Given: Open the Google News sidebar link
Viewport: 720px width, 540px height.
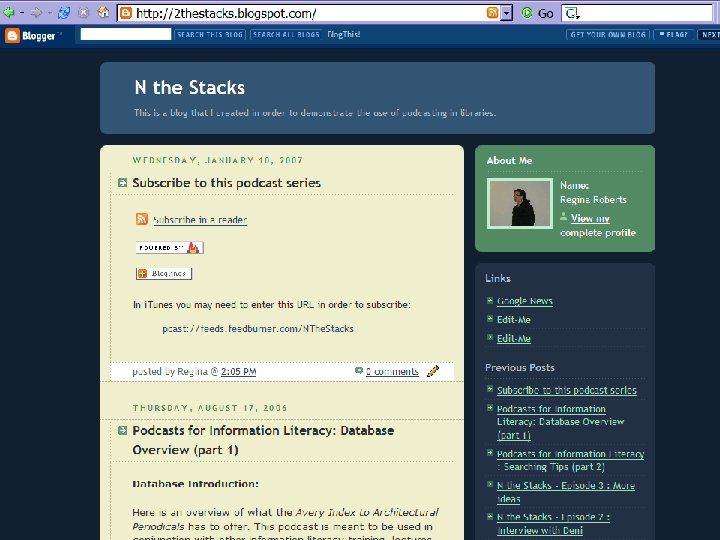Looking at the screenshot, I should (x=525, y=301).
